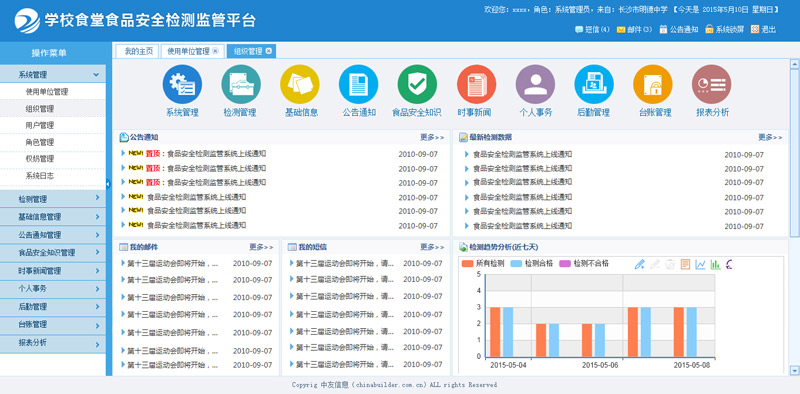Viewport: 800px width, 394px height.
Task: Expand the 基础信息管理 sidebar section
Action: click(x=53, y=217)
